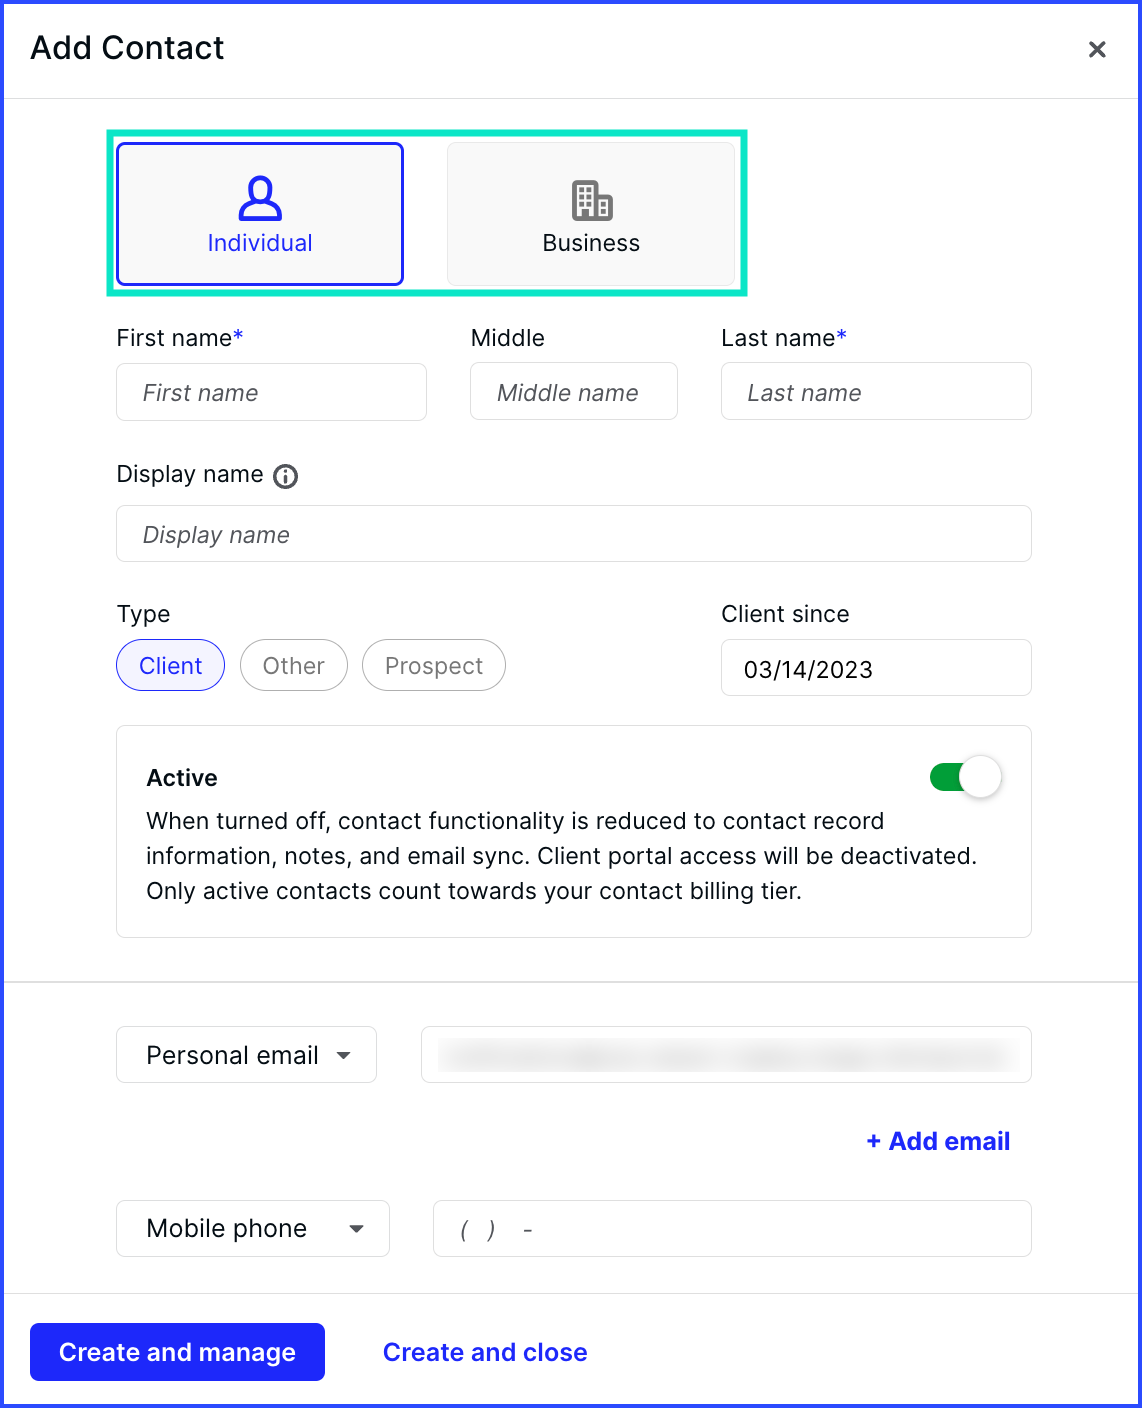
Task: Click the Business building icon
Action: point(592,200)
